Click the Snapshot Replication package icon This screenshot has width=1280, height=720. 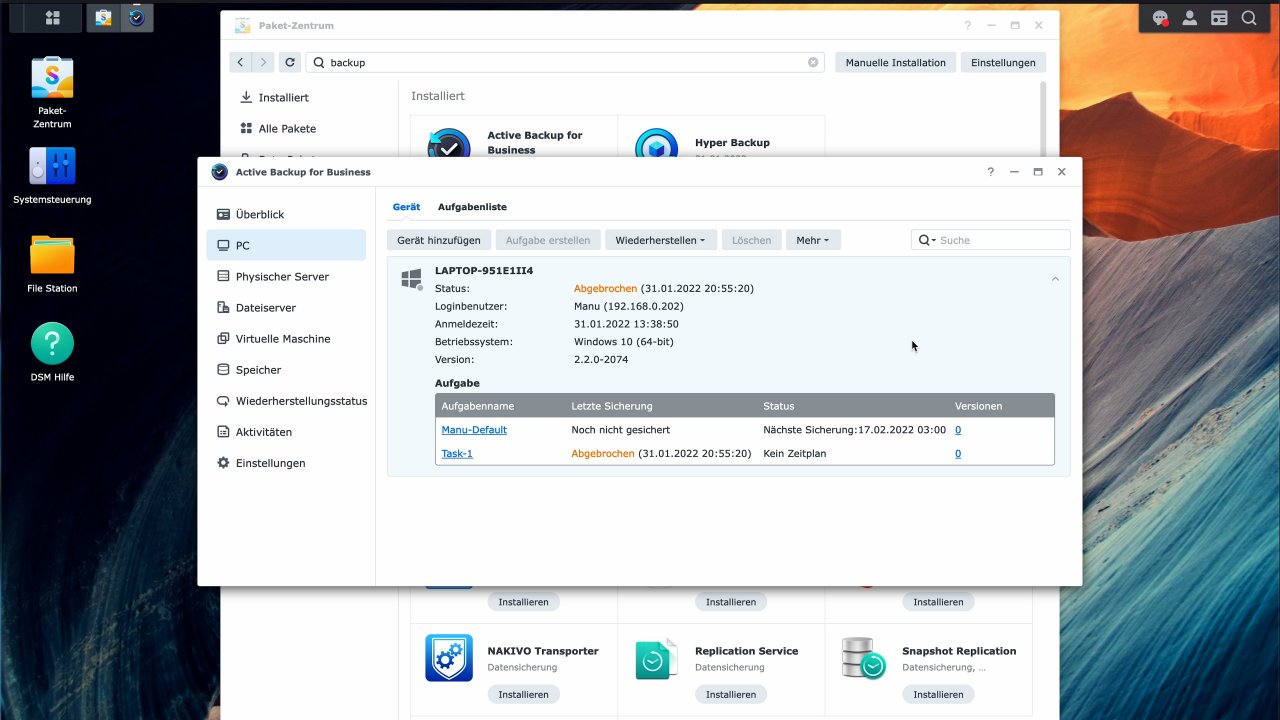(864, 658)
